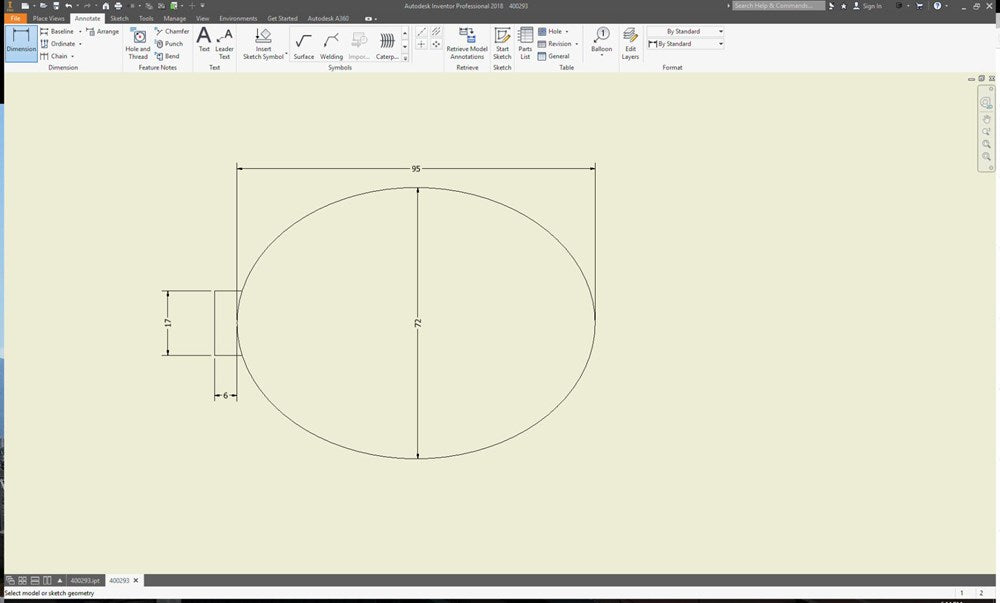Choose the Leader Text tool

224,43
